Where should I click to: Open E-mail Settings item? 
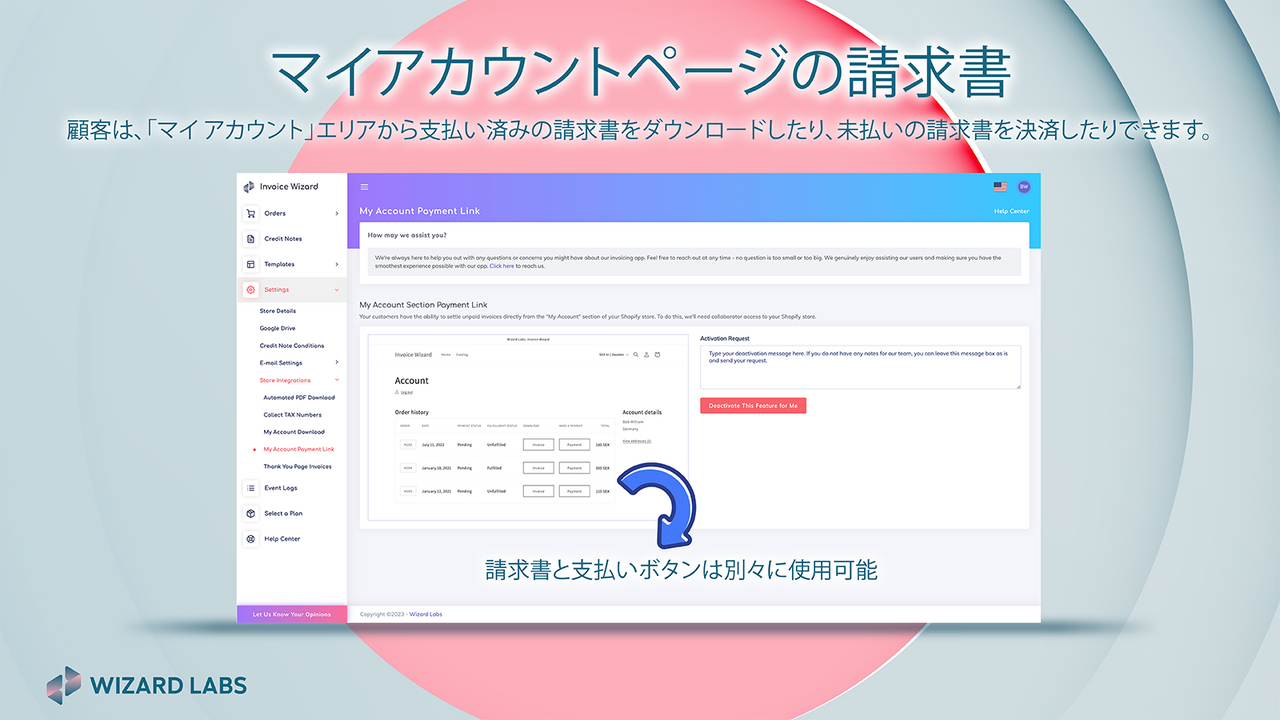(281, 363)
